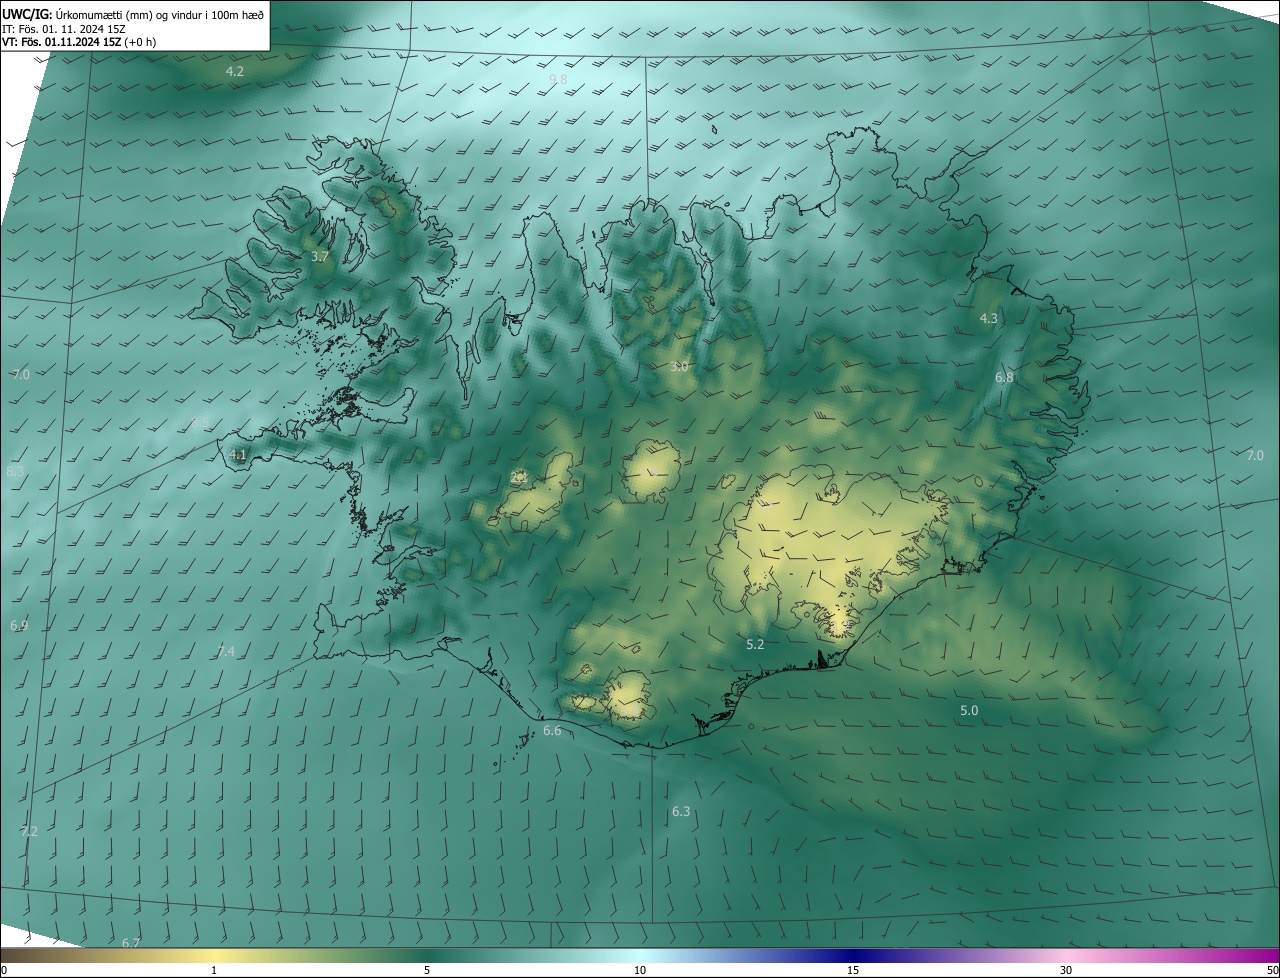Click the 4.1 value label
The image size is (1280, 978).
coord(237,455)
